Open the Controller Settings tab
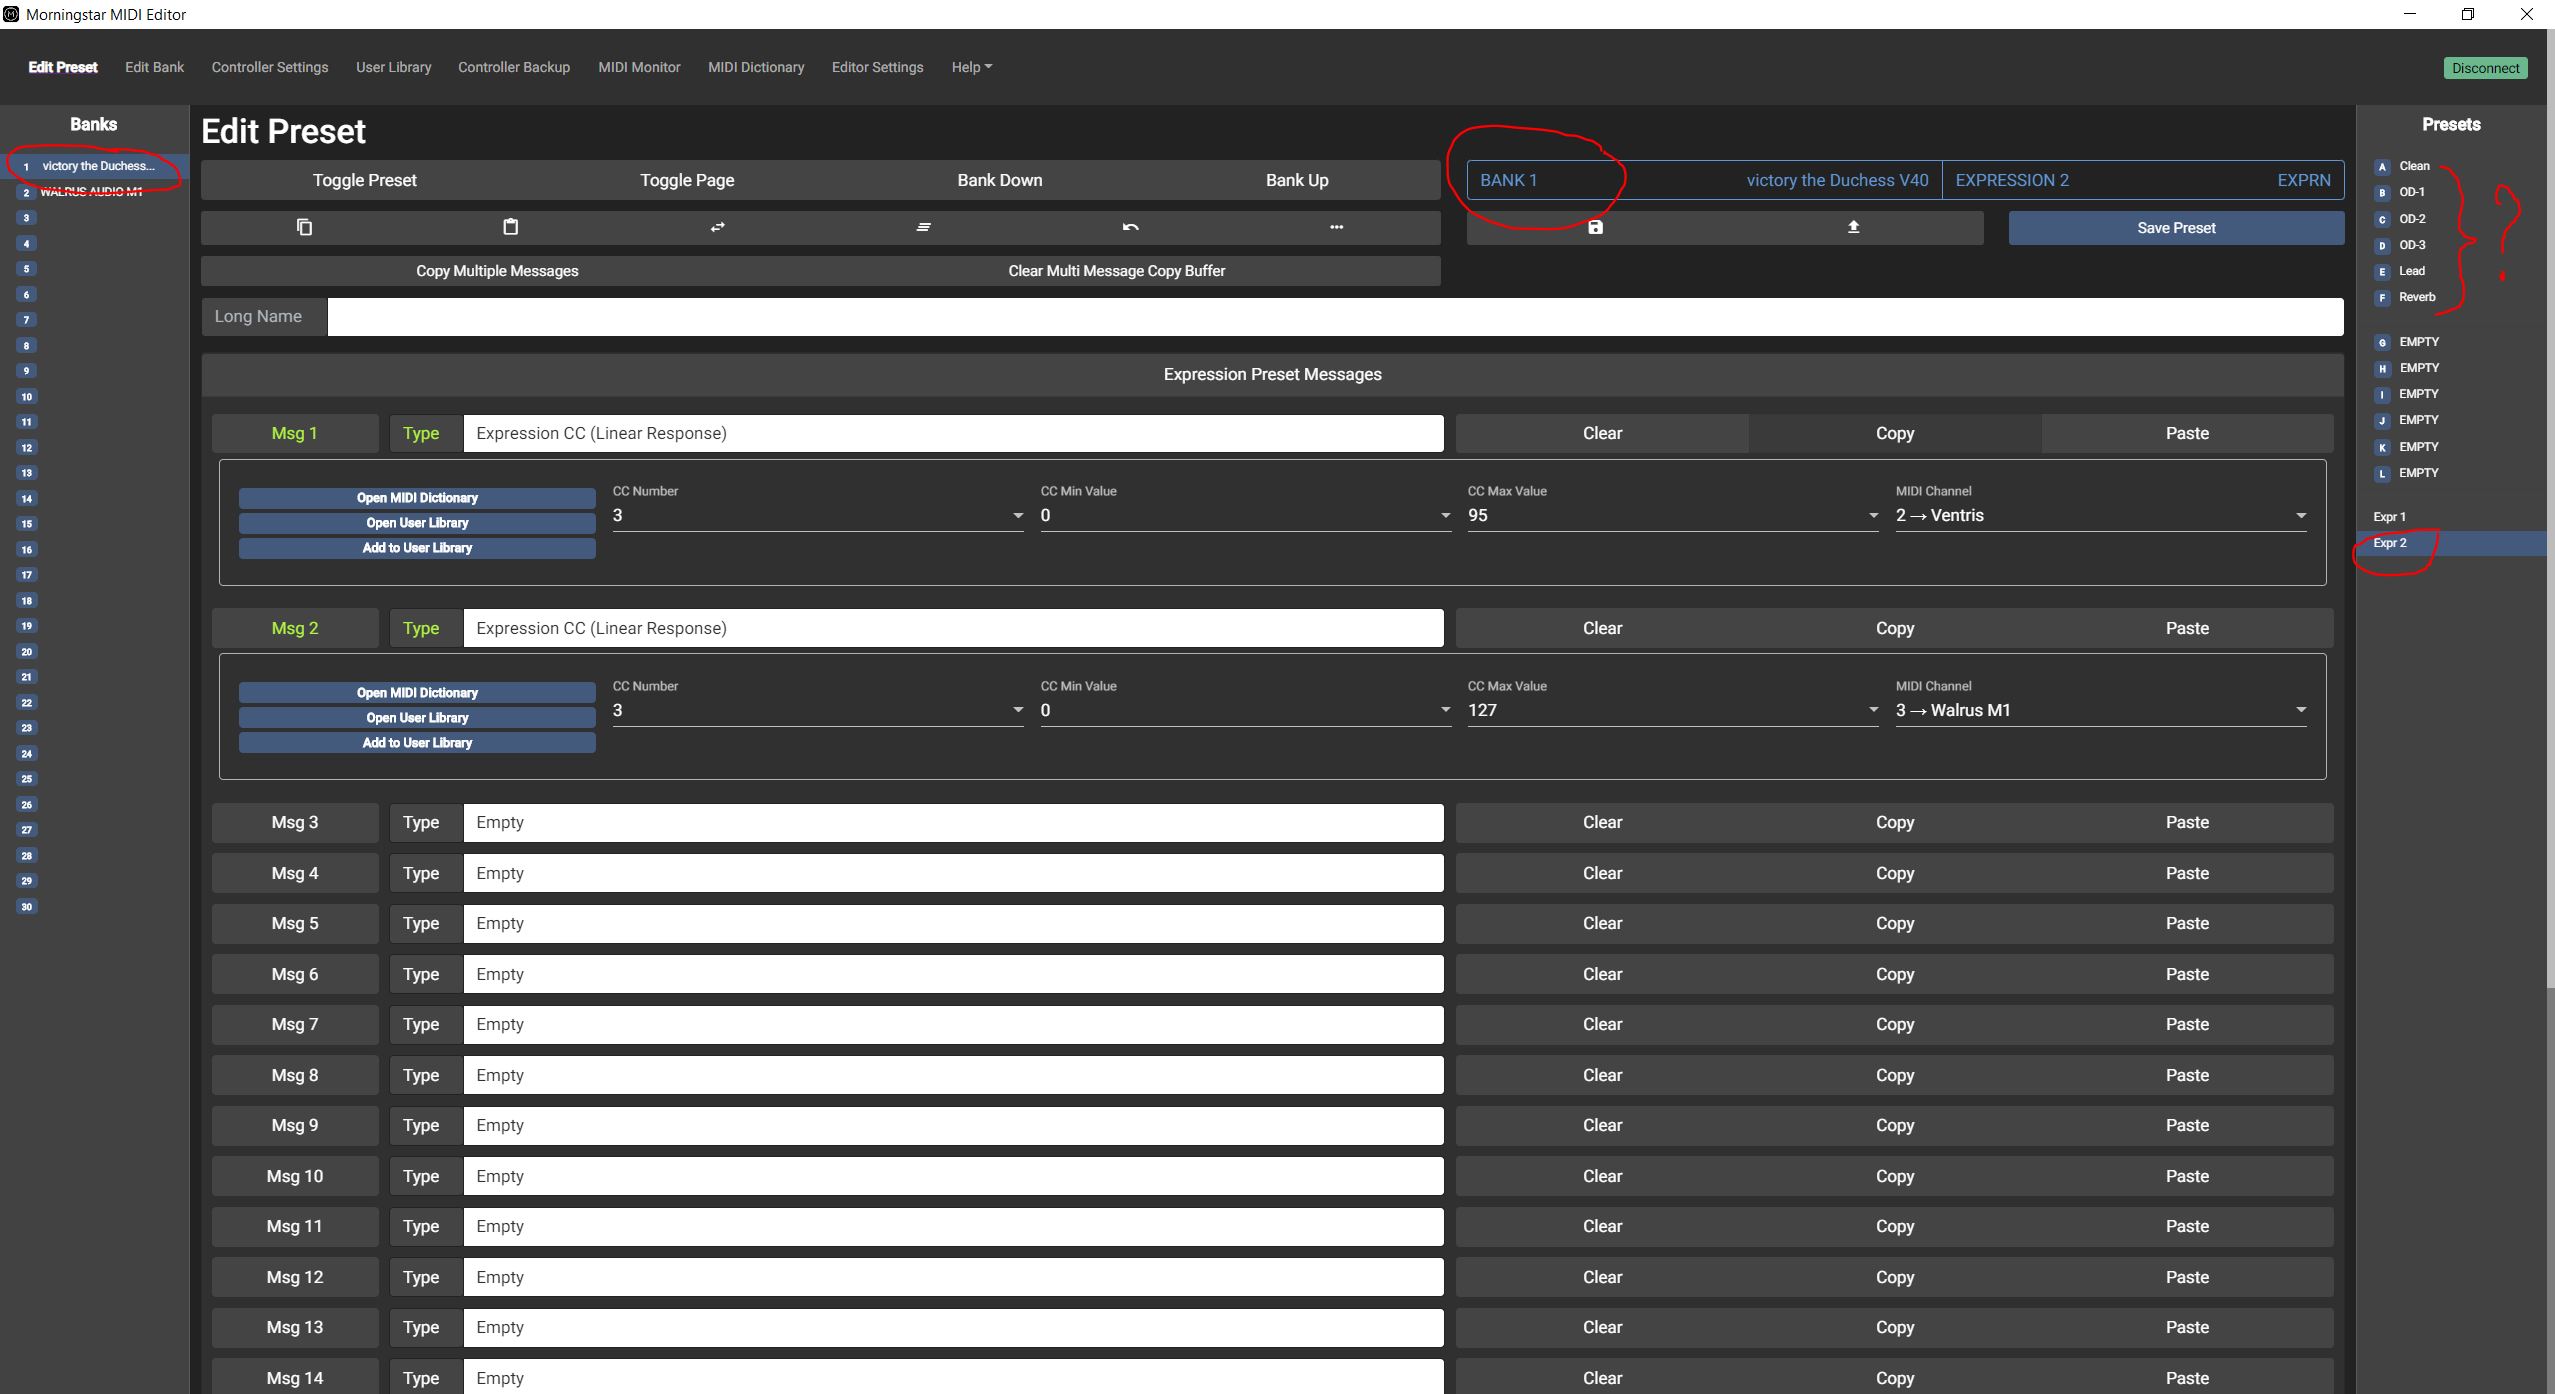The image size is (2555, 1394). (x=269, y=67)
